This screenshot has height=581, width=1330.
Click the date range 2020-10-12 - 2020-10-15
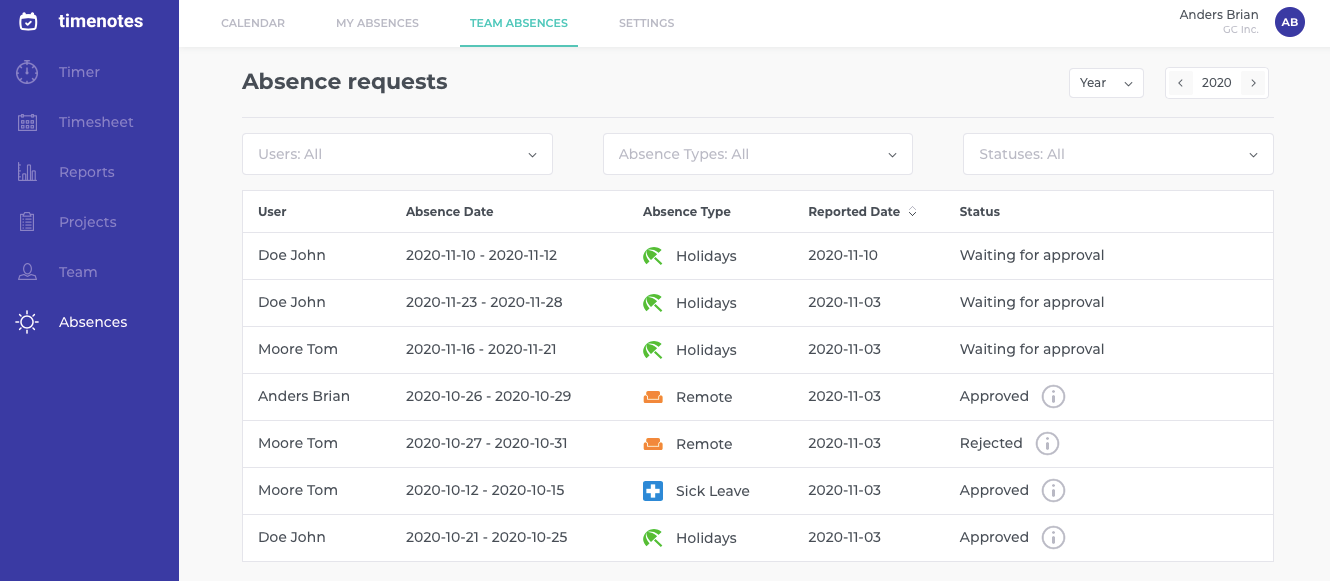point(485,490)
